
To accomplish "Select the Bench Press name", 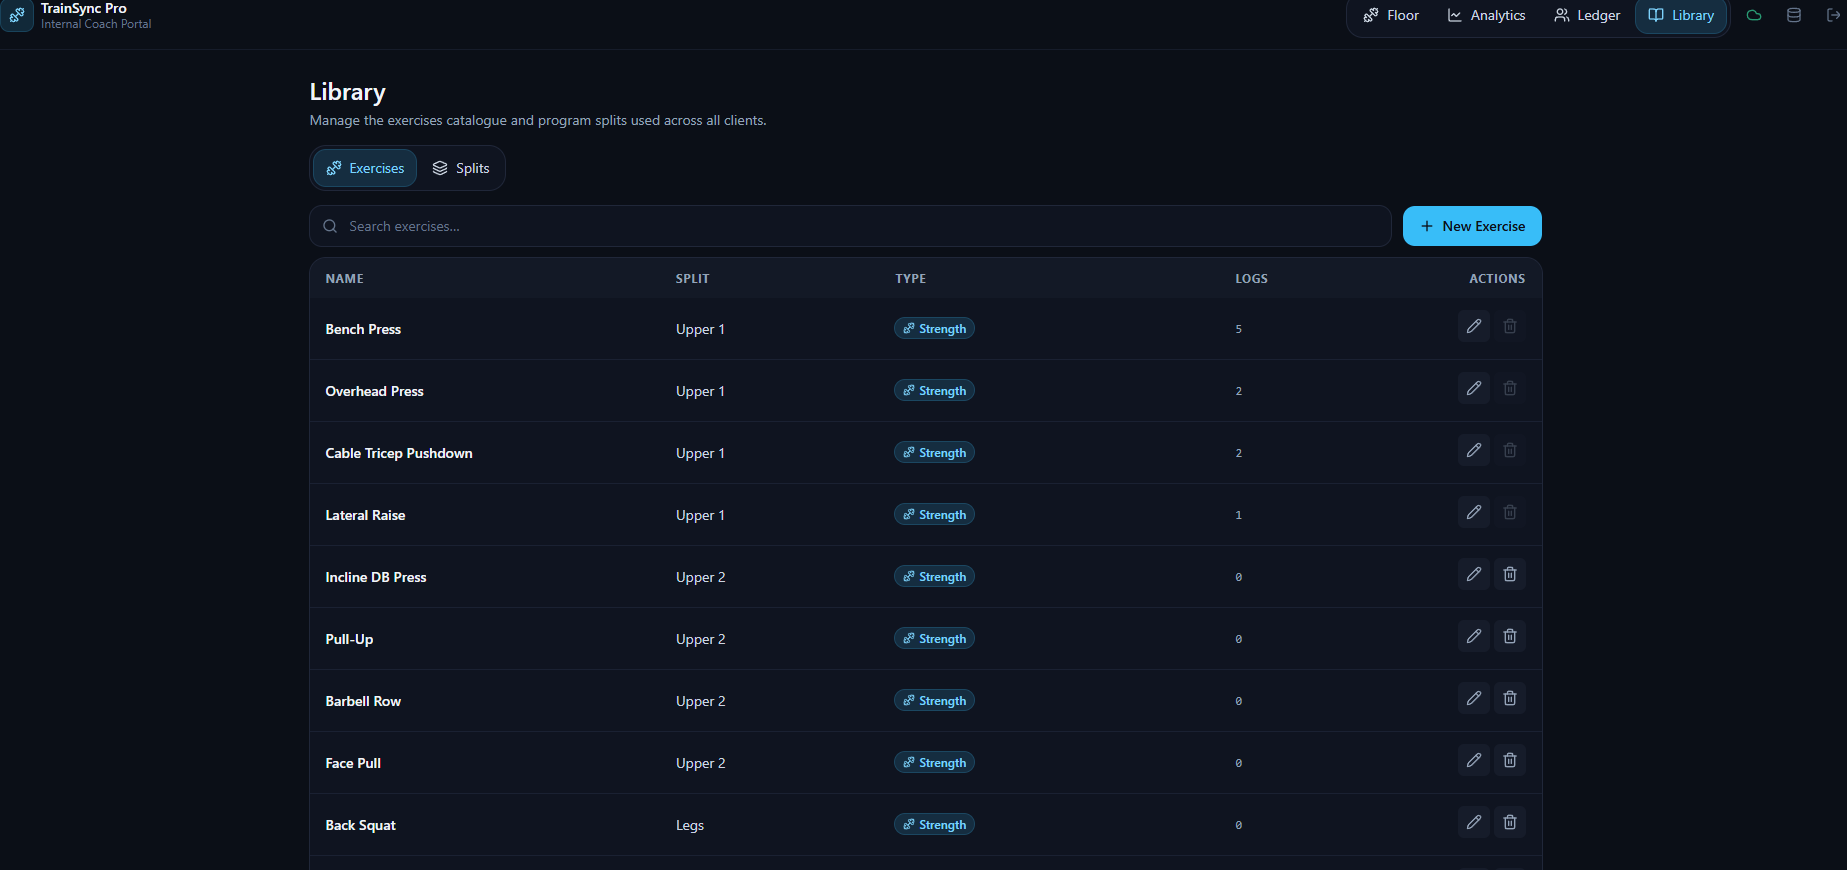I will (x=363, y=329).
